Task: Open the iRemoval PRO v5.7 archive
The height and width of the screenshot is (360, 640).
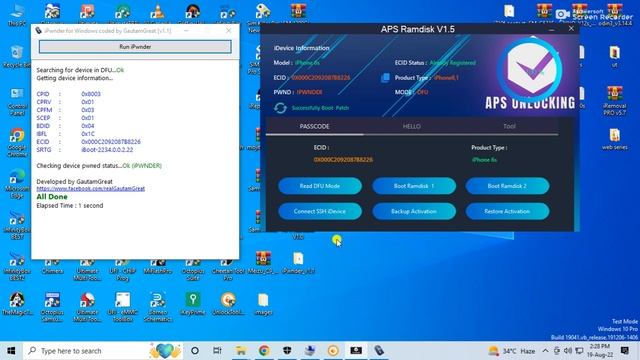Action: point(615,101)
